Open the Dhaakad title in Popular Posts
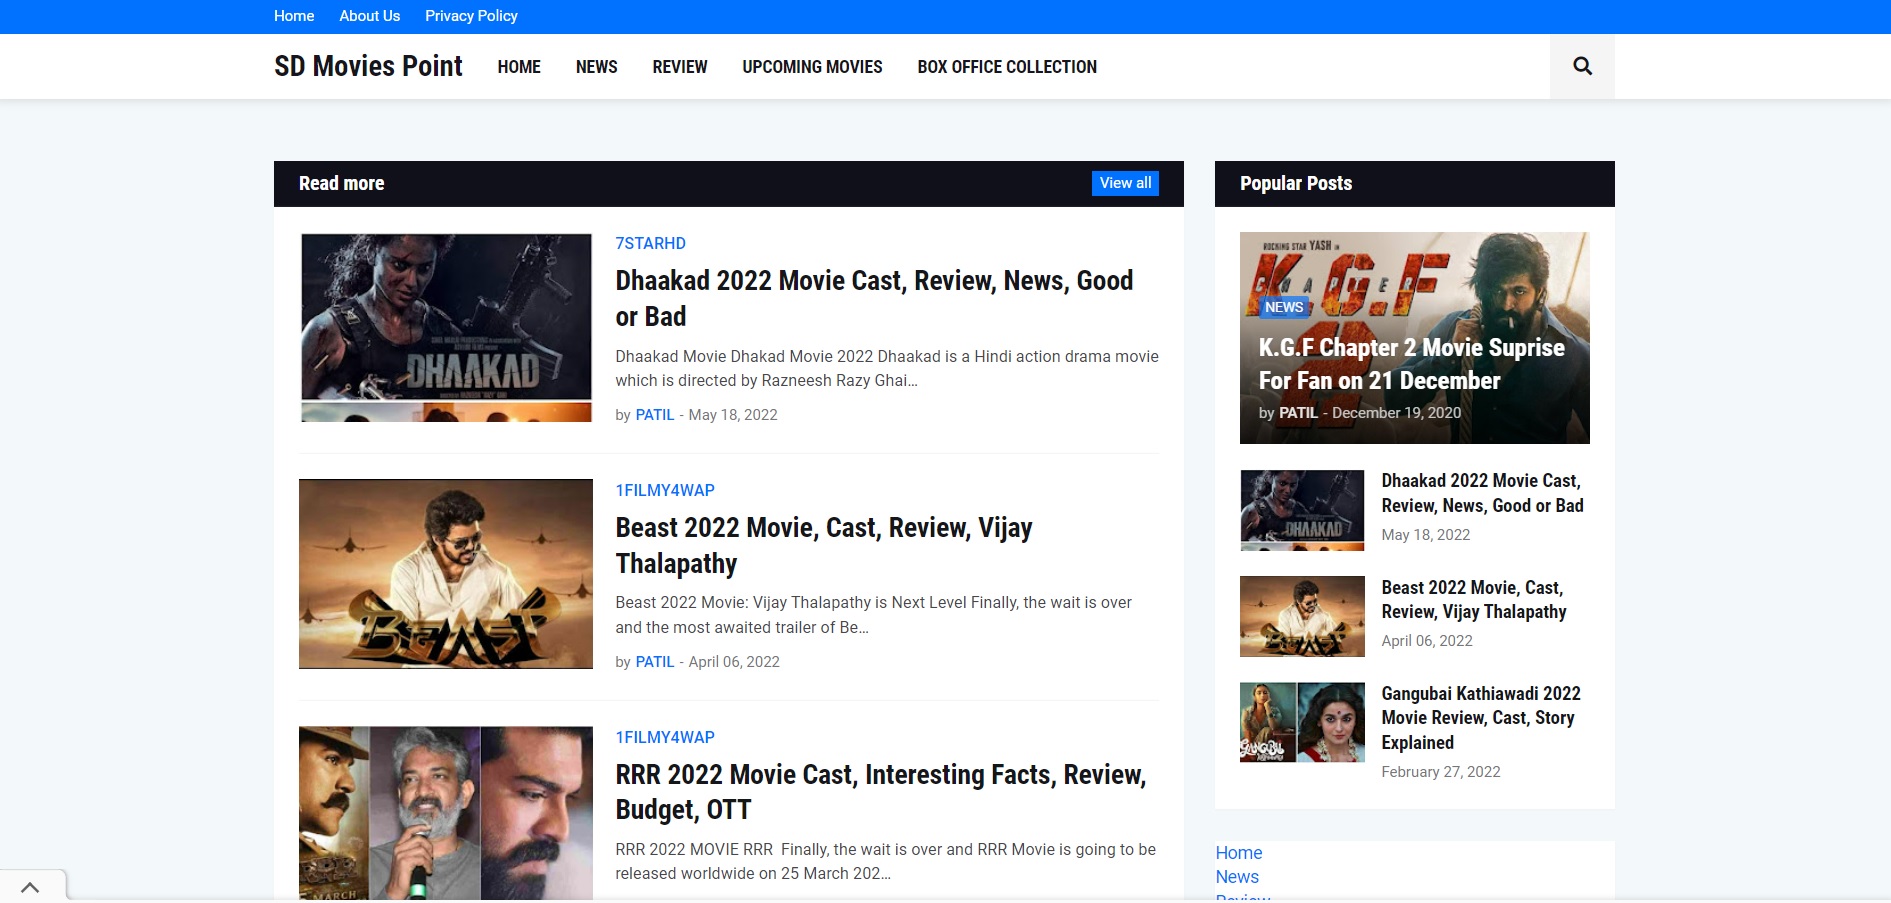 [x=1482, y=493]
